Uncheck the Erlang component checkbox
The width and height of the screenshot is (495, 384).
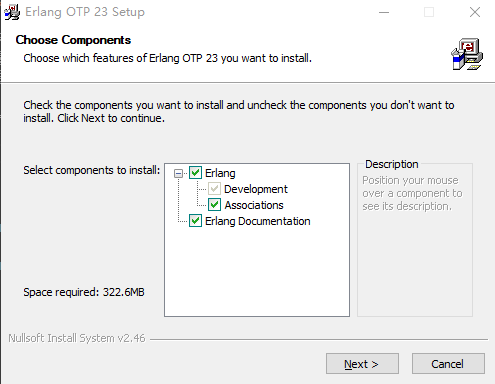click(x=195, y=173)
